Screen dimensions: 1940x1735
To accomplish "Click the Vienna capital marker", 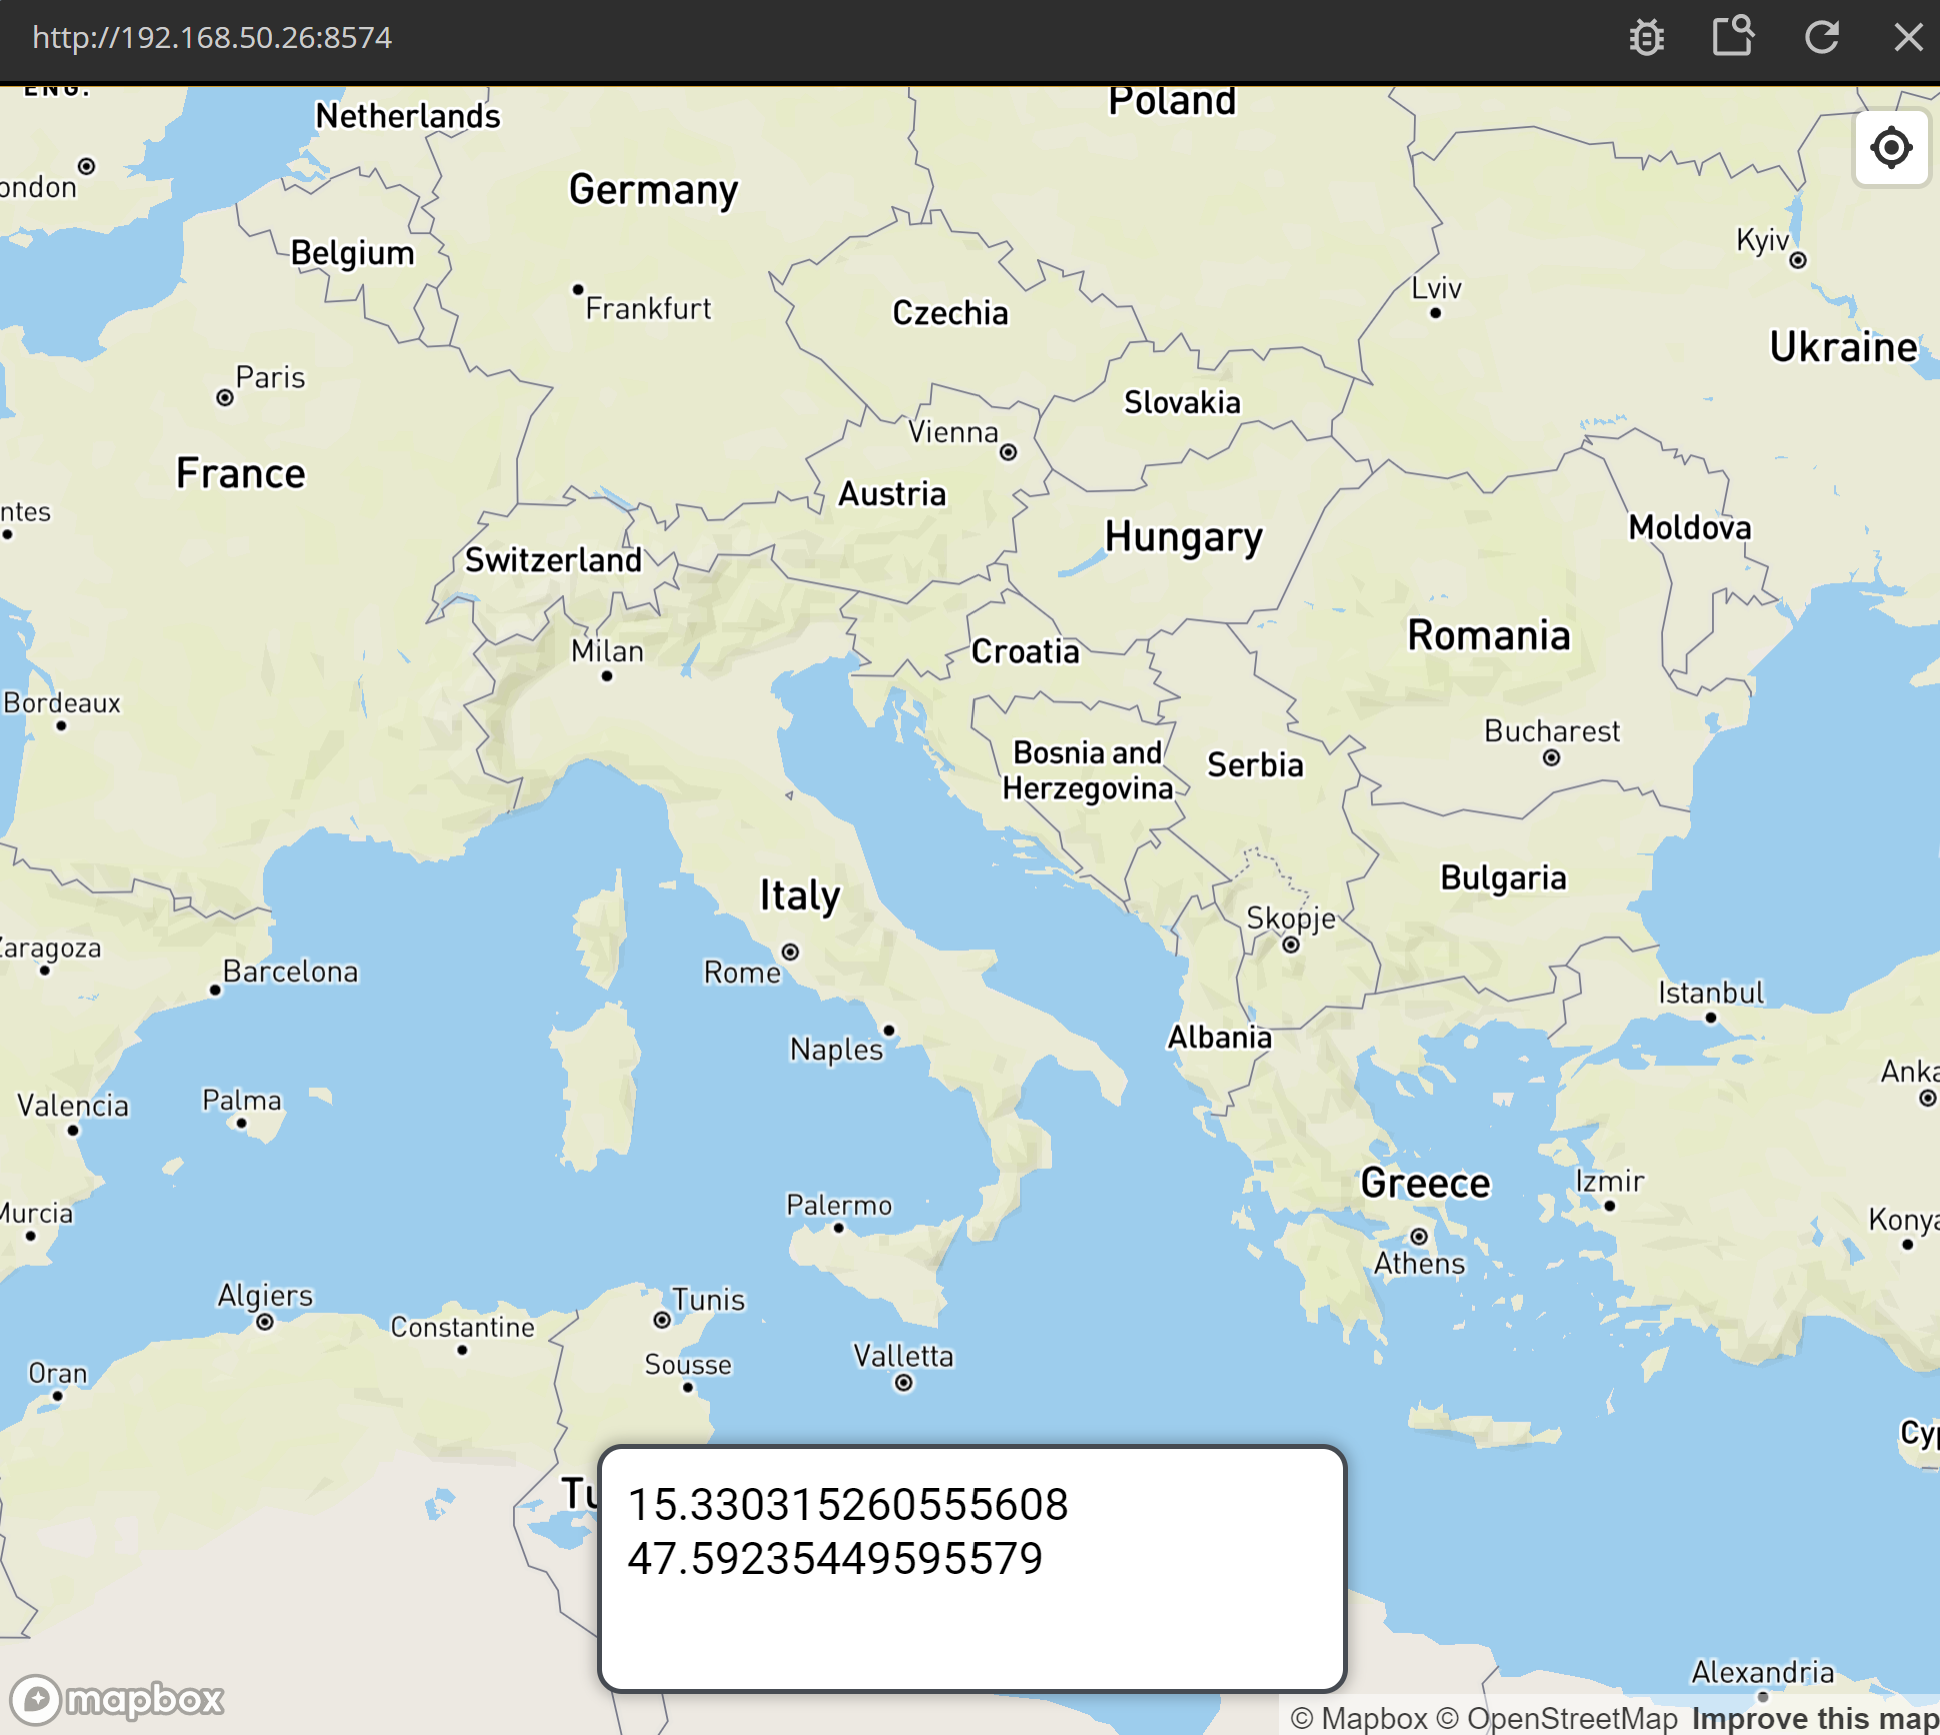I will [x=1008, y=453].
